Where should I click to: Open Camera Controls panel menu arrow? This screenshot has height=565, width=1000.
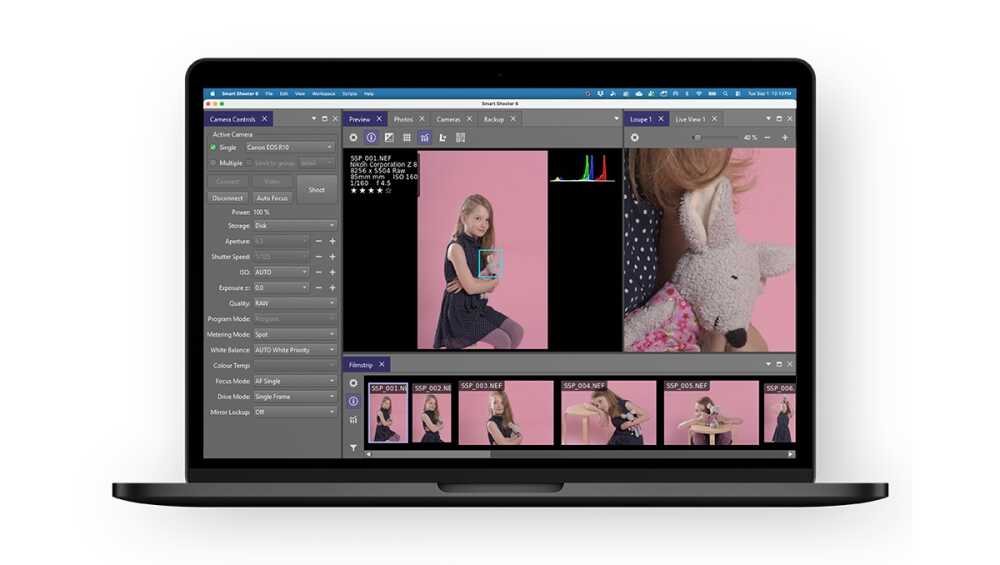[x=314, y=119]
